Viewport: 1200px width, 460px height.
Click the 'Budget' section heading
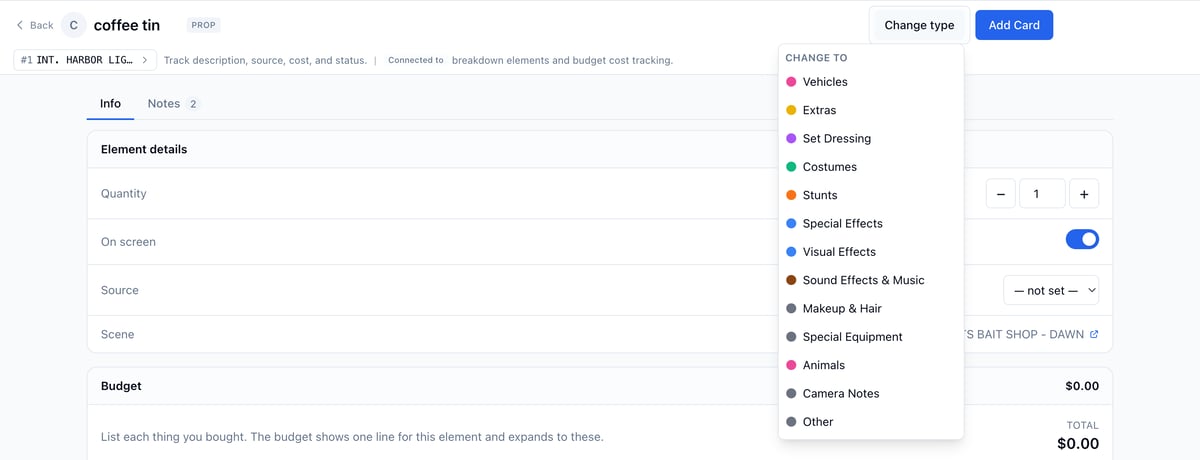[121, 386]
